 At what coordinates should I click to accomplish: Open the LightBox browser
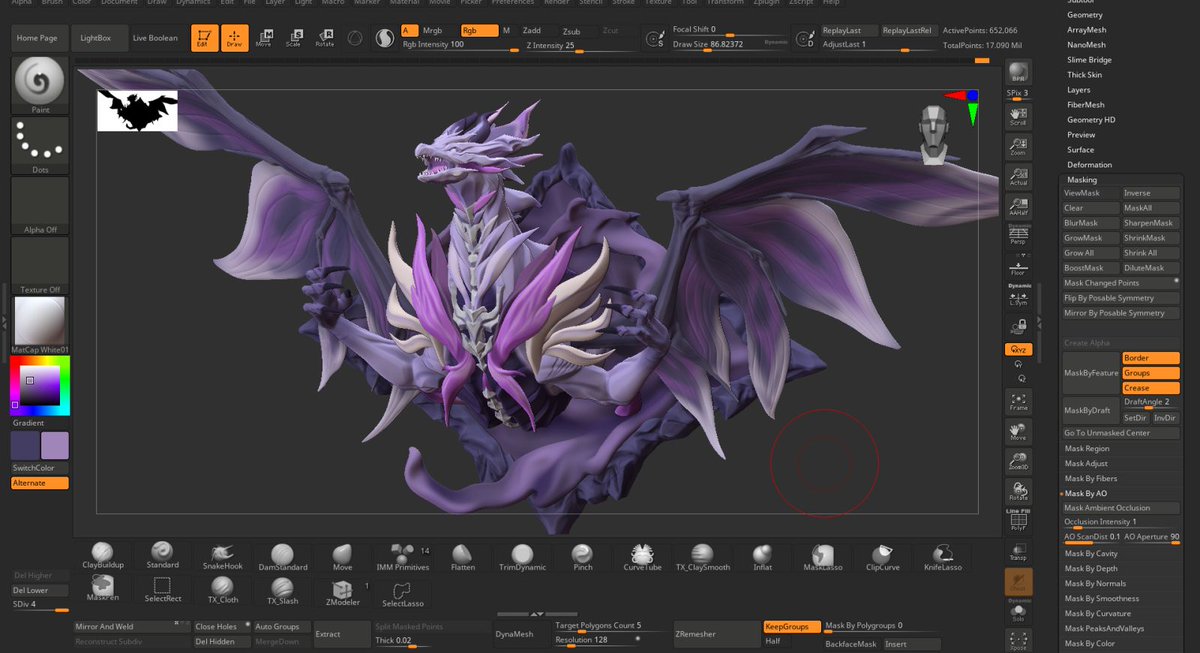pyautogui.click(x=96, y=38)
